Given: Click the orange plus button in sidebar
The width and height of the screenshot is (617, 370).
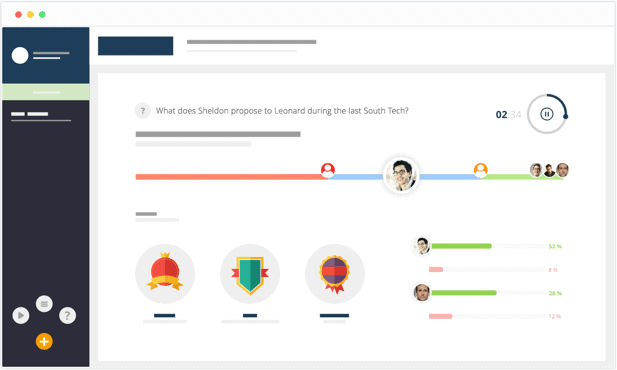Looking at the screenshot, I should 44,341.
